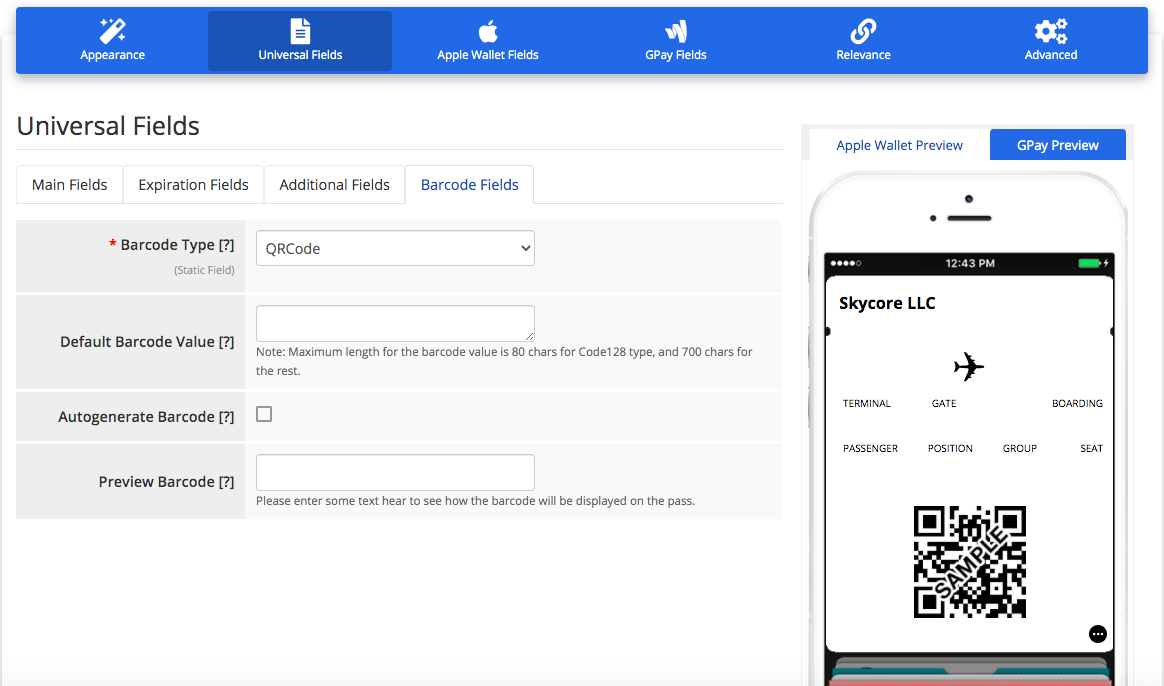The width and height of the screenshot is (1164, 686).
Task: Click the Apple Wallet Fields apple icon
Action: pyautogui.click(x=488, y=31)
